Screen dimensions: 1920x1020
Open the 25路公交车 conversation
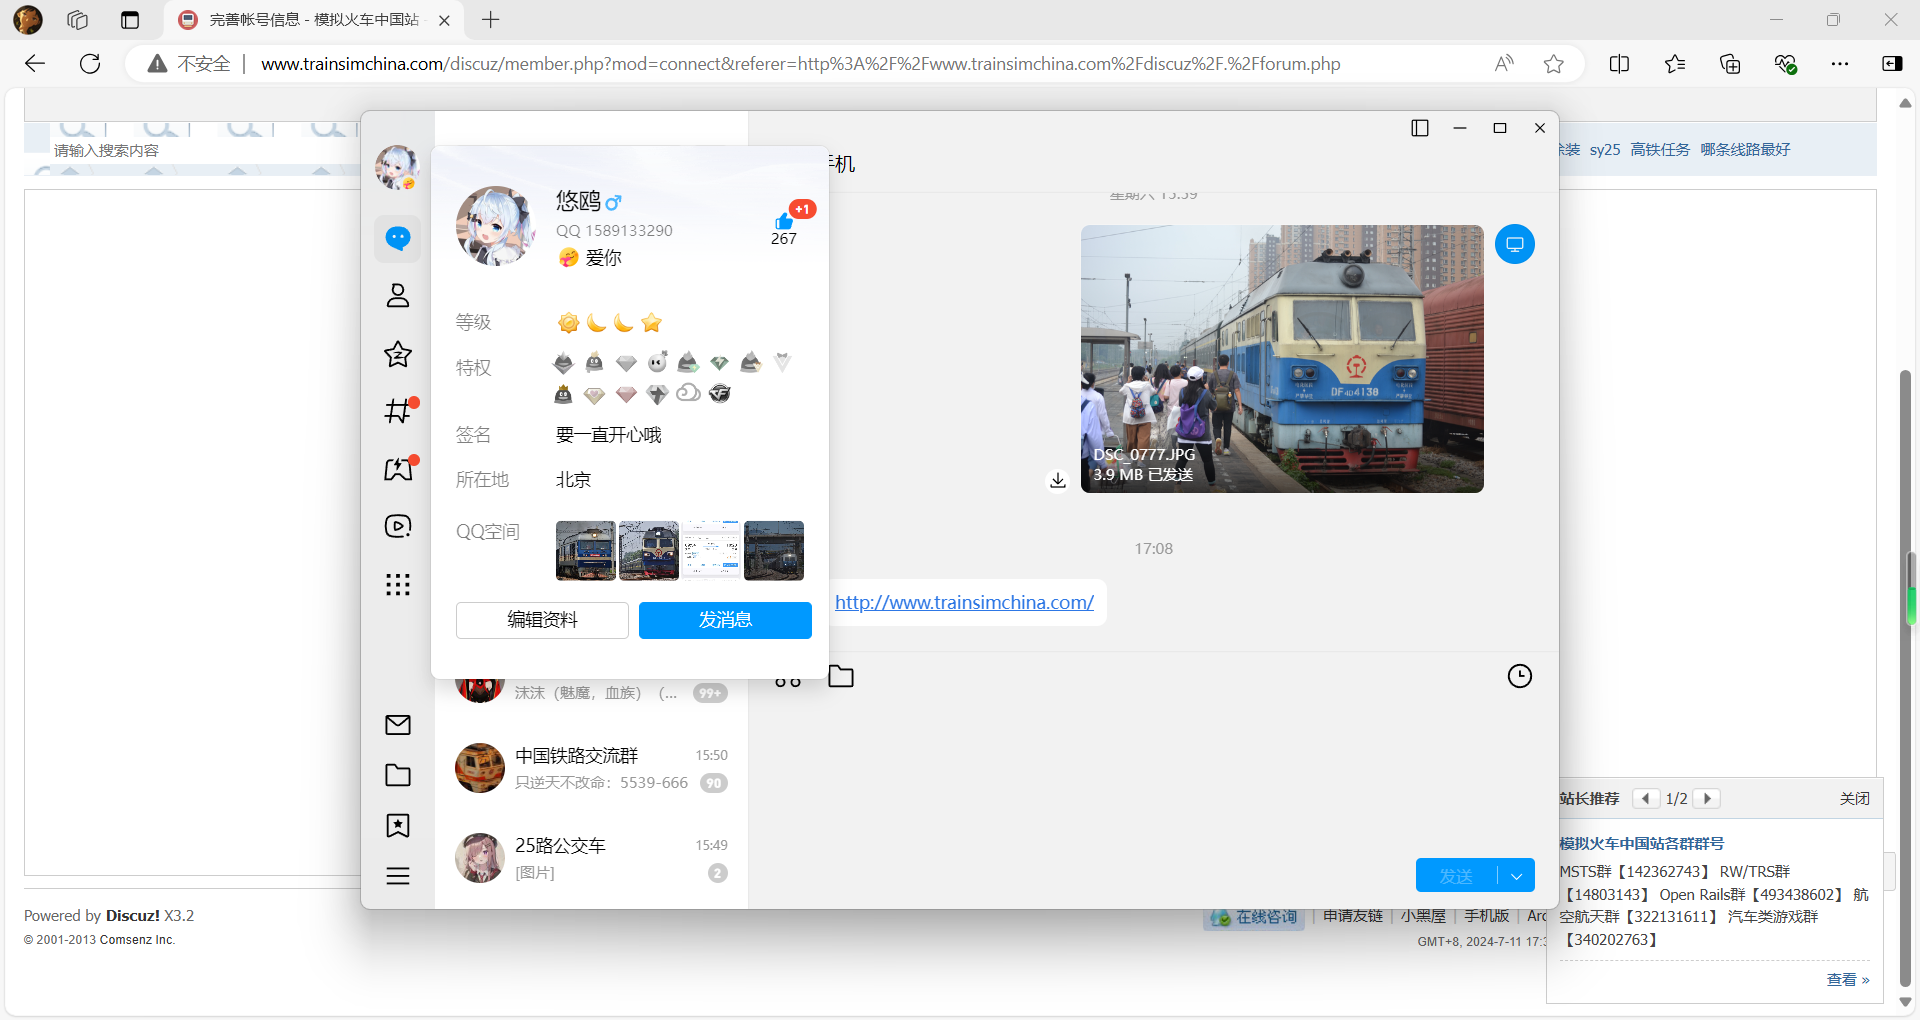[591, 858]
